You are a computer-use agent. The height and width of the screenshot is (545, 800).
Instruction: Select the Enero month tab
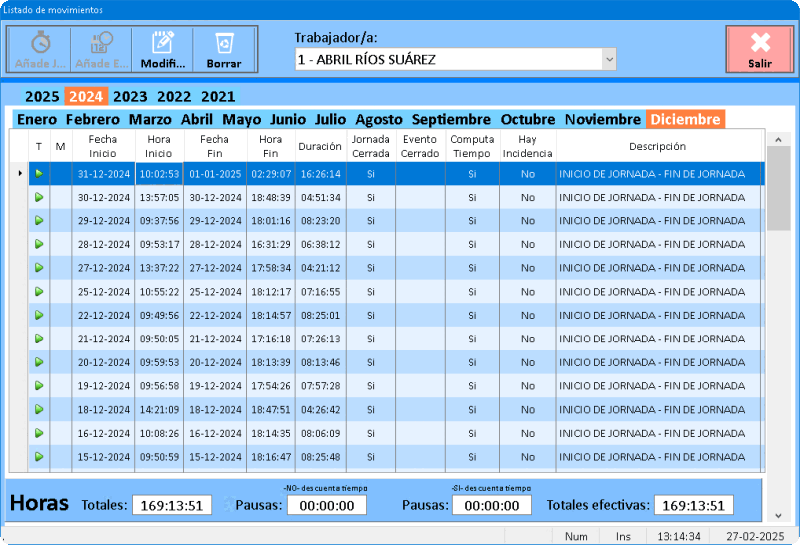coord(37,119)
